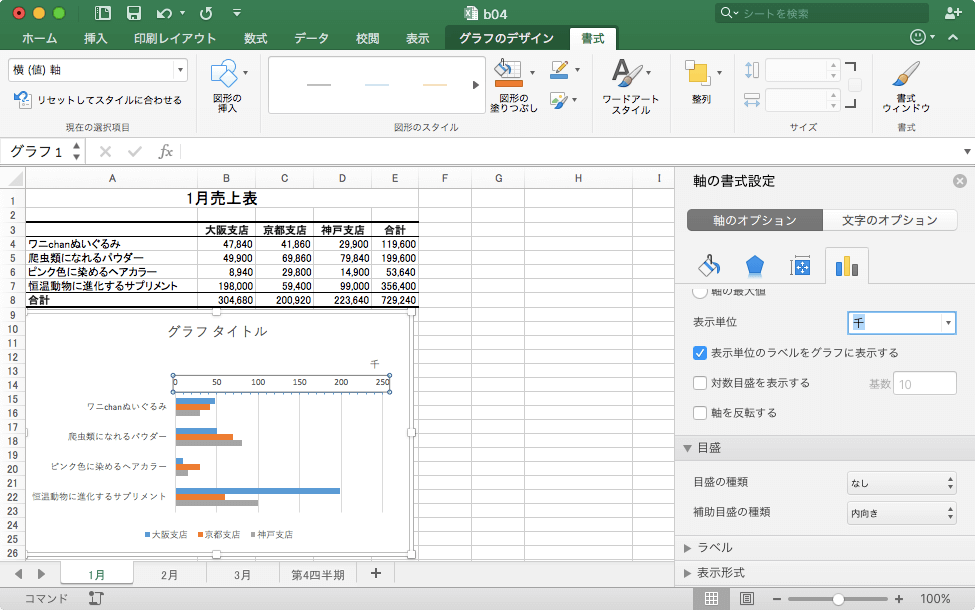The height and width of the screenshot is (610, 975).
Task: Click the name box stepper arrows
Action: click(x=76, y=151)
